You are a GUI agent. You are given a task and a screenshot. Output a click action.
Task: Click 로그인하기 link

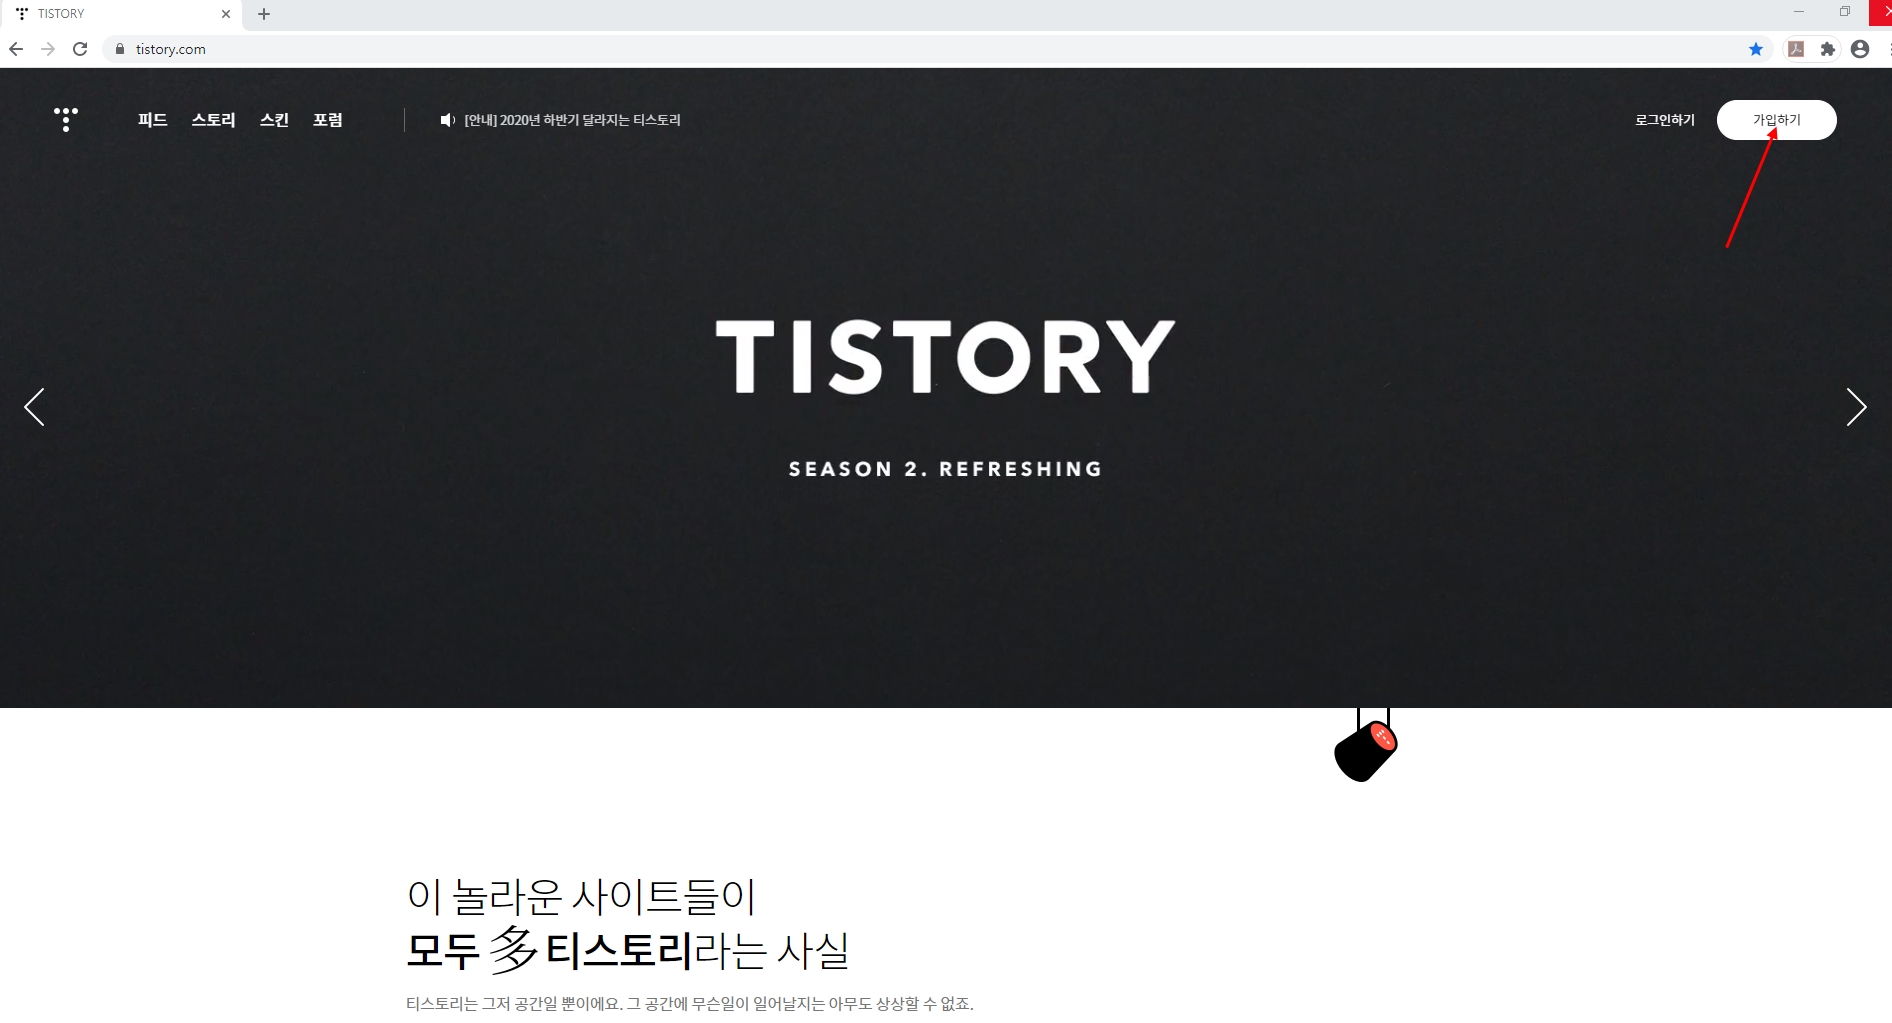(1665, 120)
